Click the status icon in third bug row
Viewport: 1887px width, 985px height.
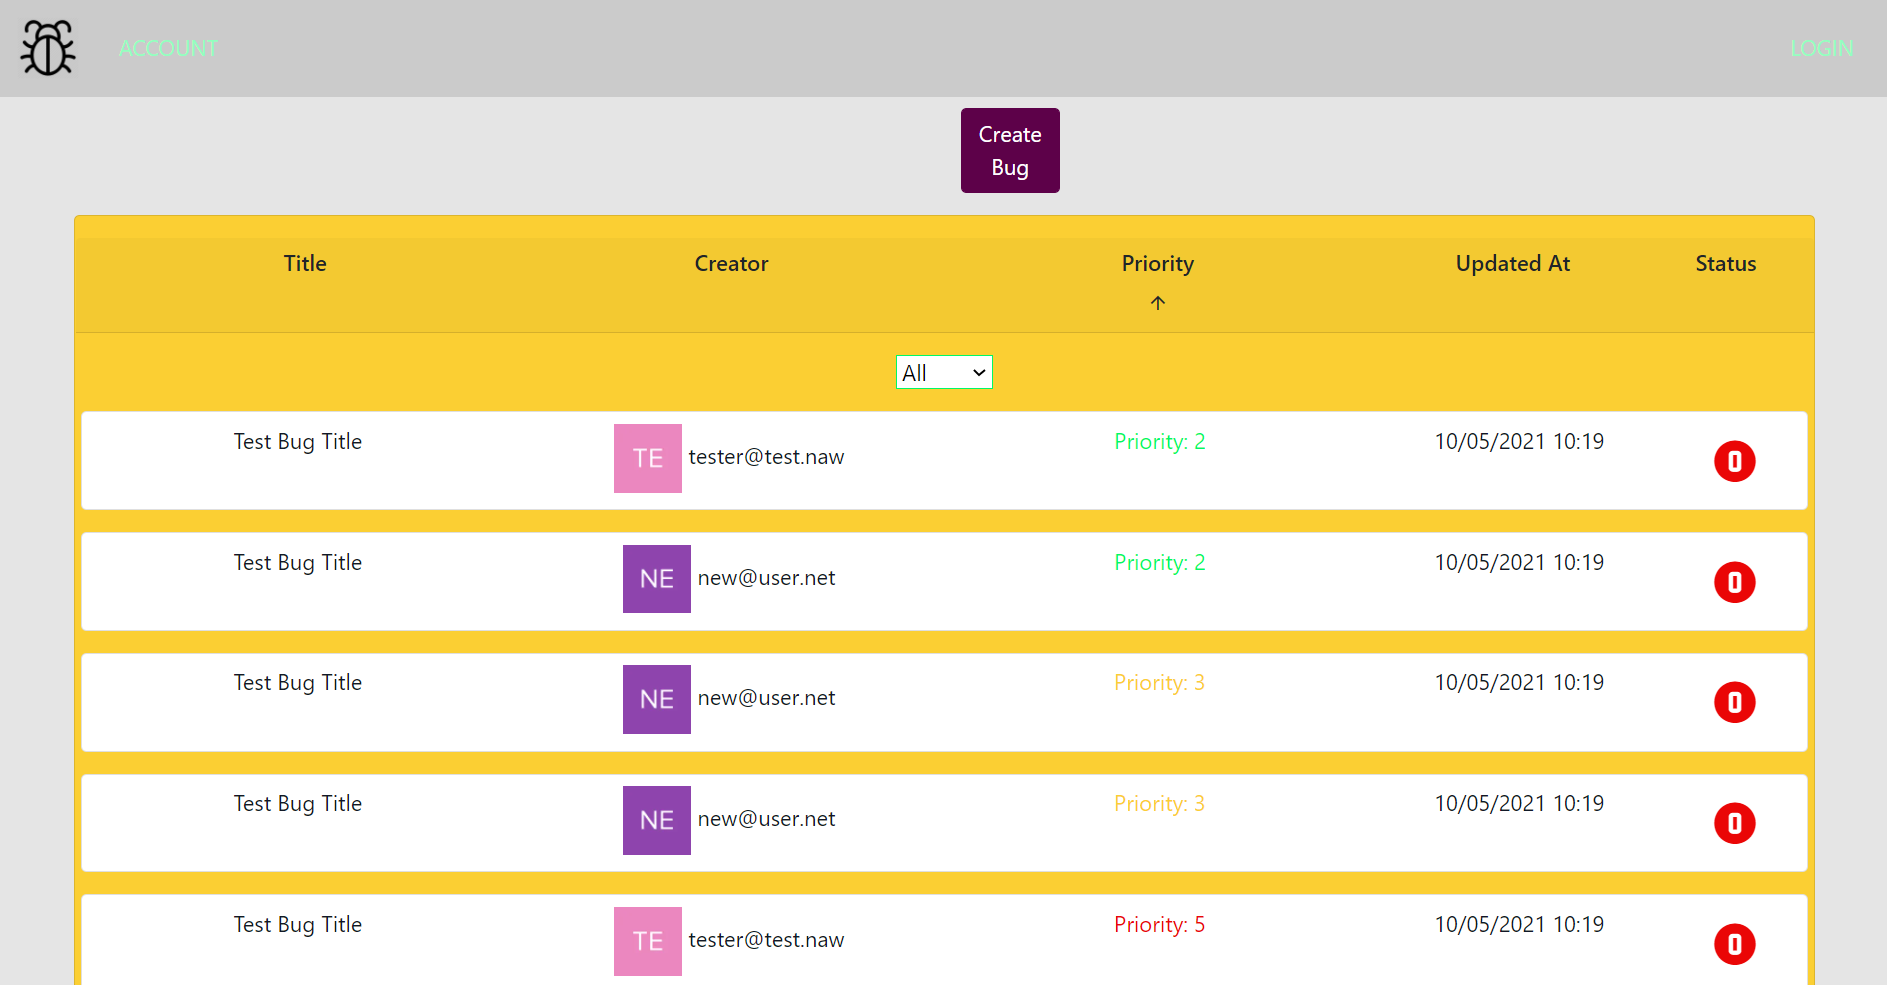(1734, 702)
